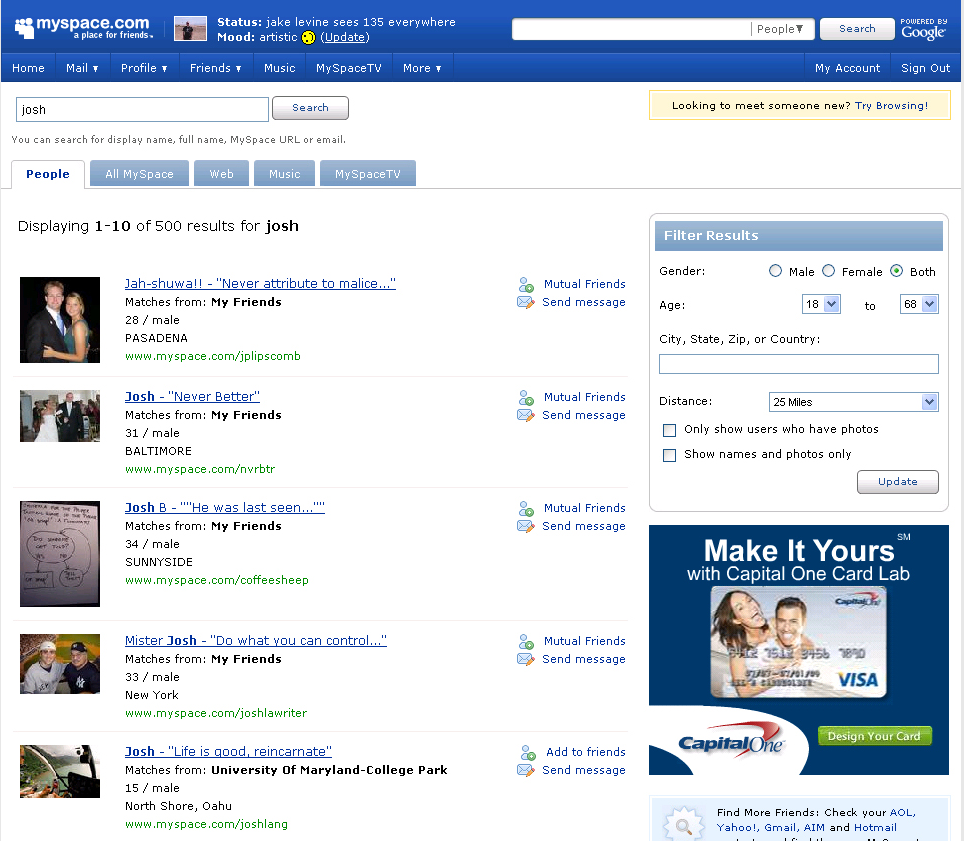
Task: Check Show names and photos only
Action: 670,455
